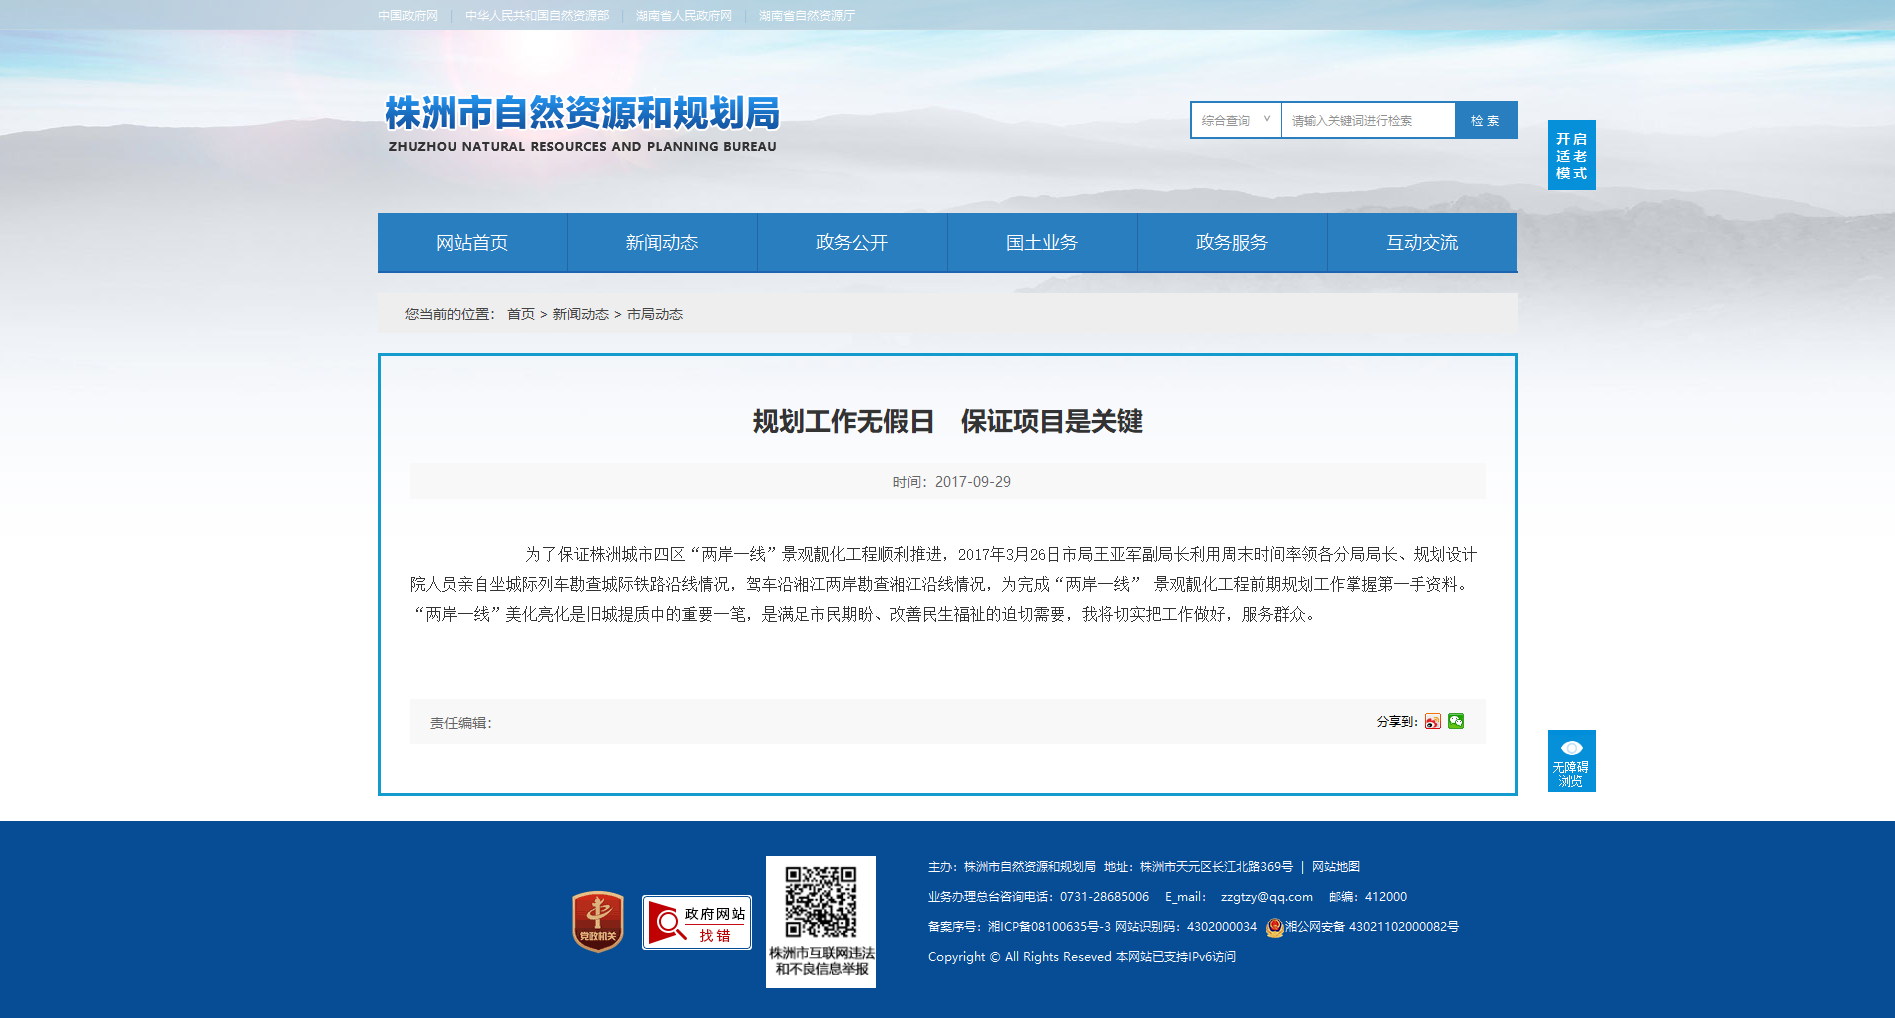This screenshot has height=1018, width=1895.
Task: Click the 网站识别码 4302000034 text
Action: 1186,927
